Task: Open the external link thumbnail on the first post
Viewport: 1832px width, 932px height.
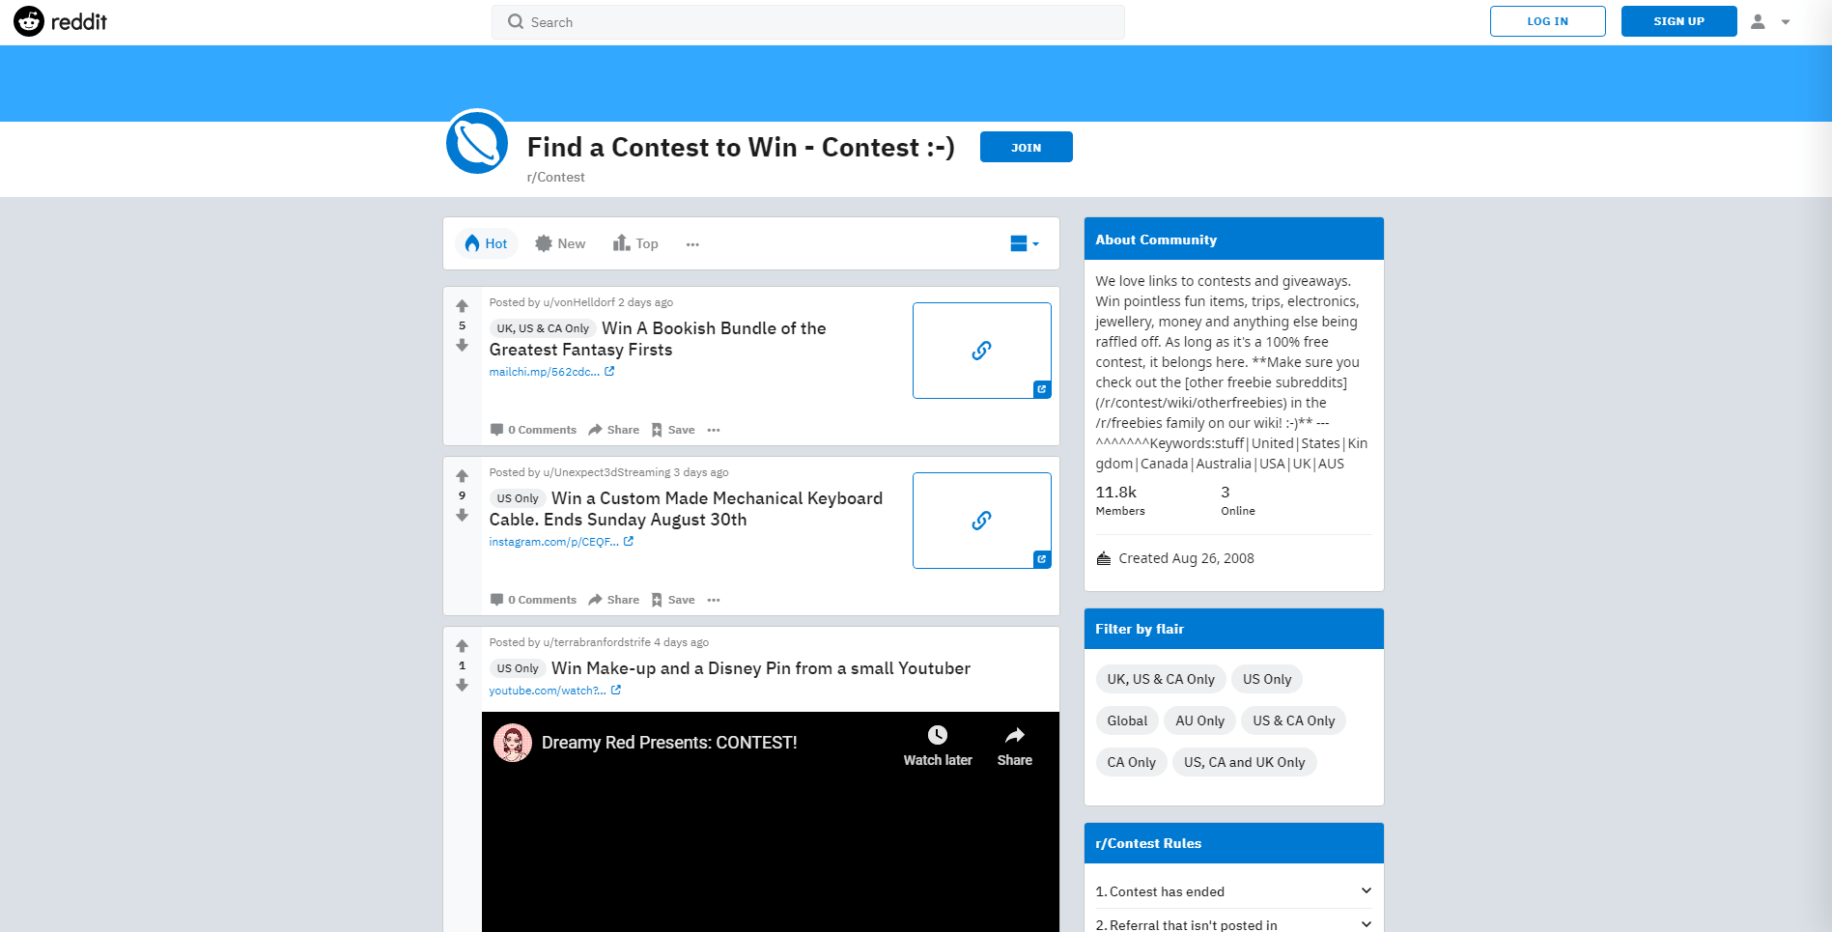Action: point(981,350)
